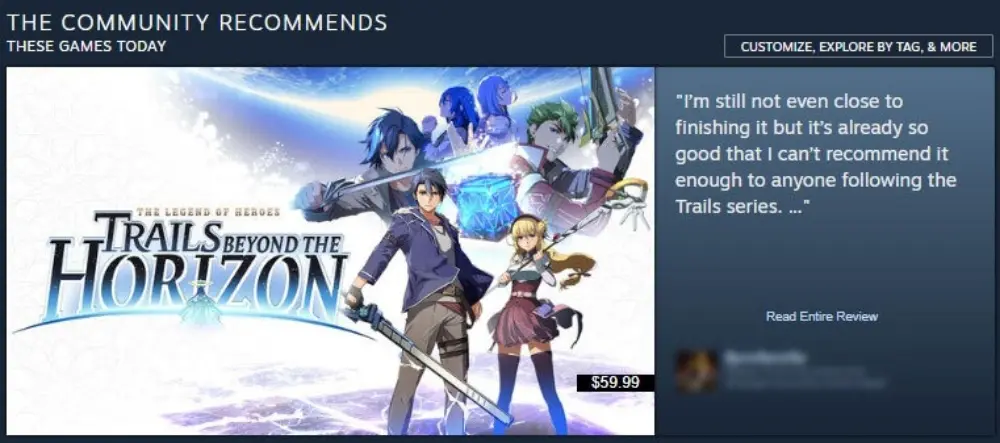Click the These Games Today subtitle

[86, 46]
